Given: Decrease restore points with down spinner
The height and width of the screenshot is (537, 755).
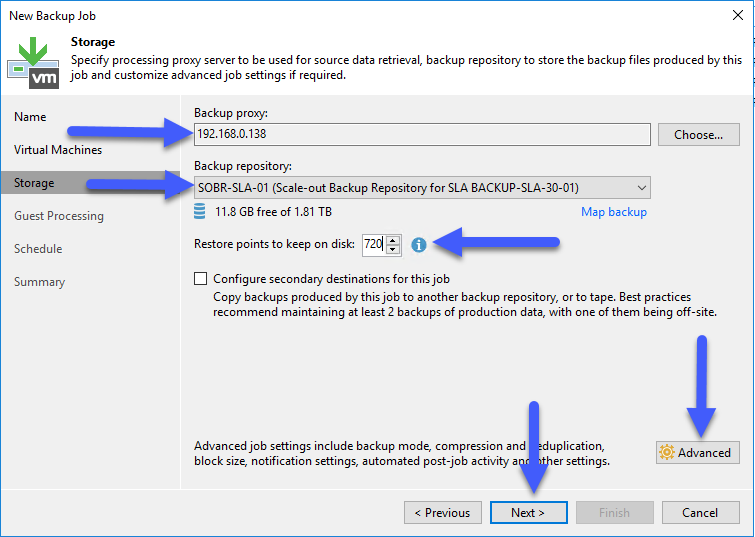Looking at the screenshot, I should pos(393,249).
